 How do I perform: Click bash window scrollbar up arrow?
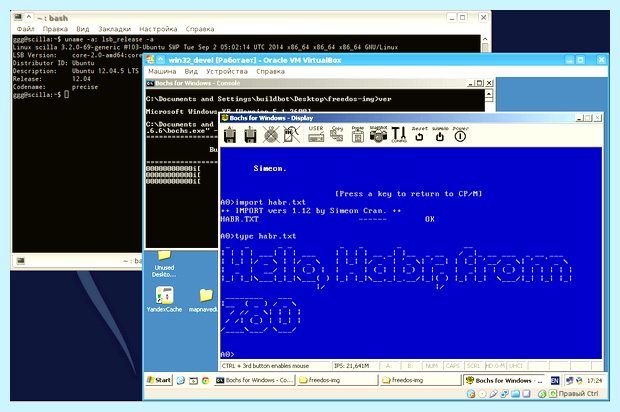tap(485, 39)
